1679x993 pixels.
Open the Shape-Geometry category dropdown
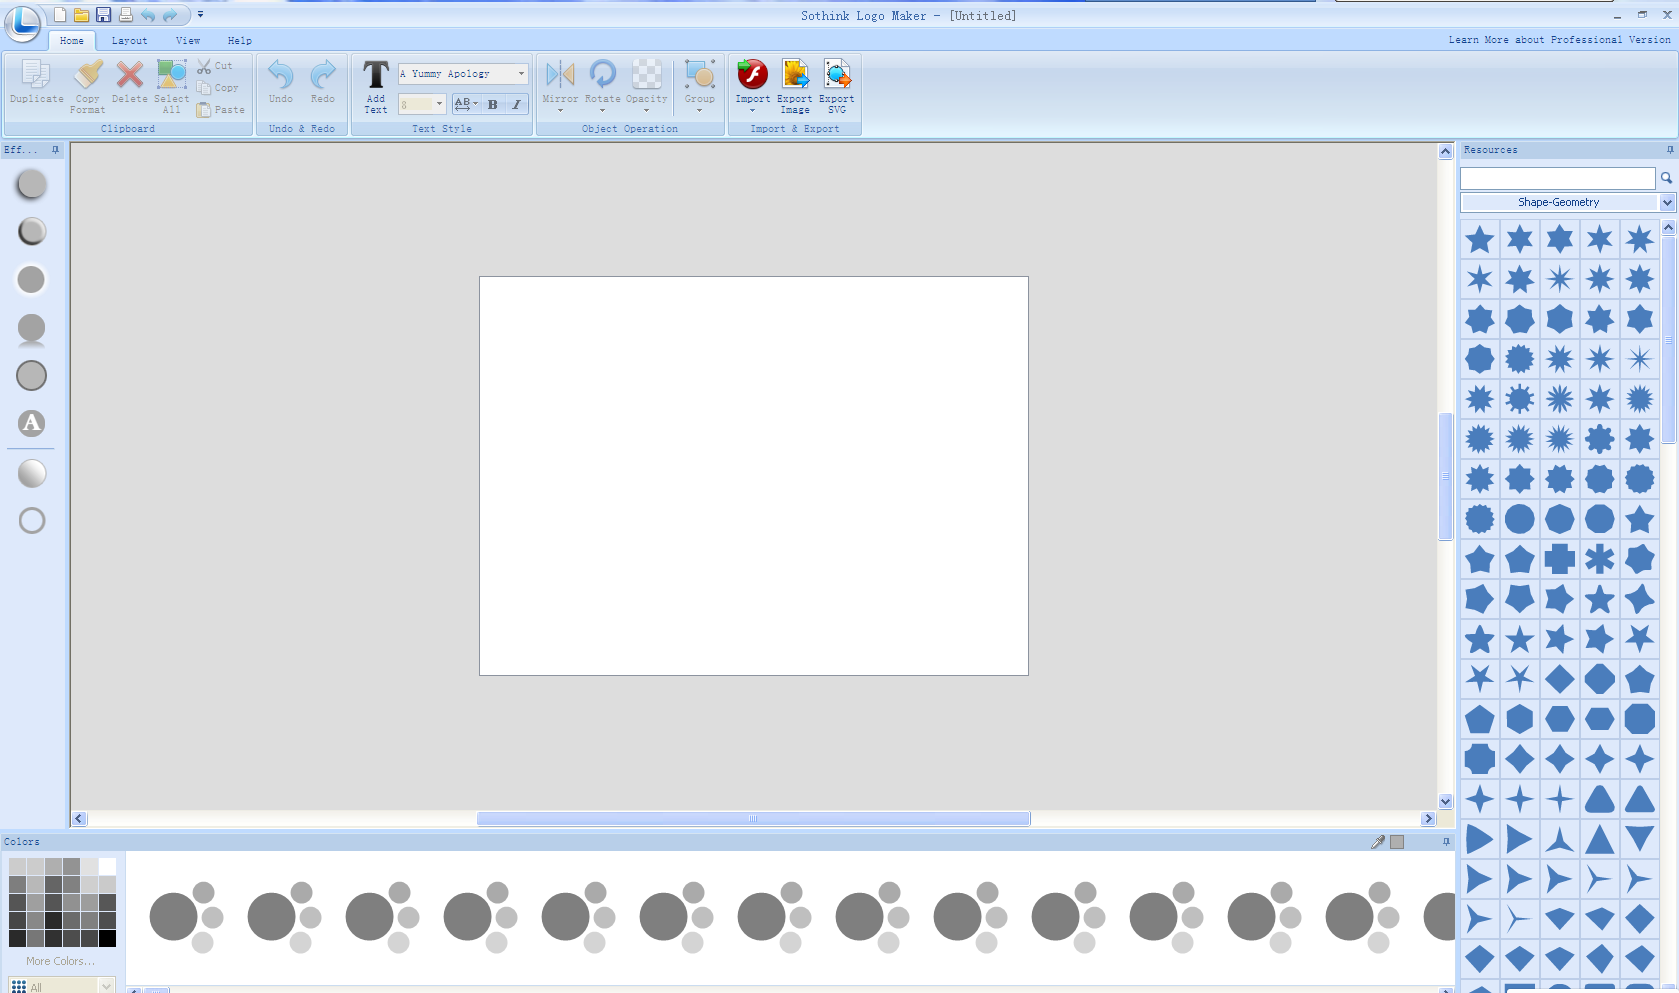pyautogui.click(x=1667, y=203)
